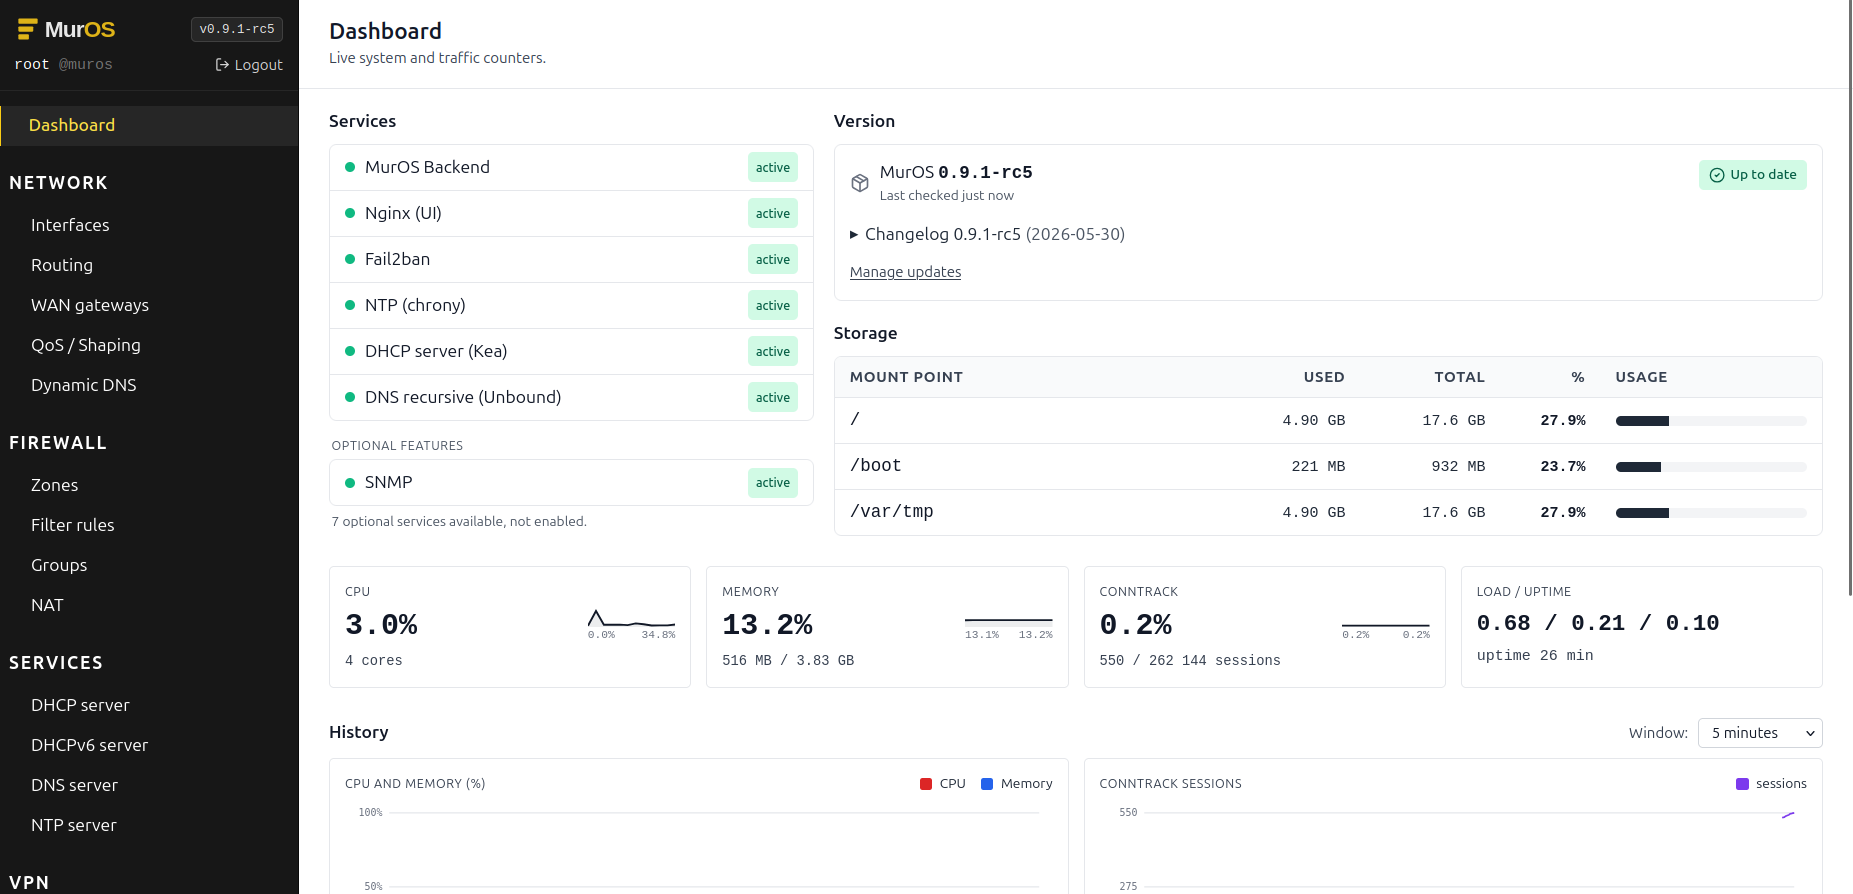Click the CONNTRACK SESSIONS chart title
The width and height of the screenshot is (1853, 894).
pyautogui.click(x=1170, y=784)
